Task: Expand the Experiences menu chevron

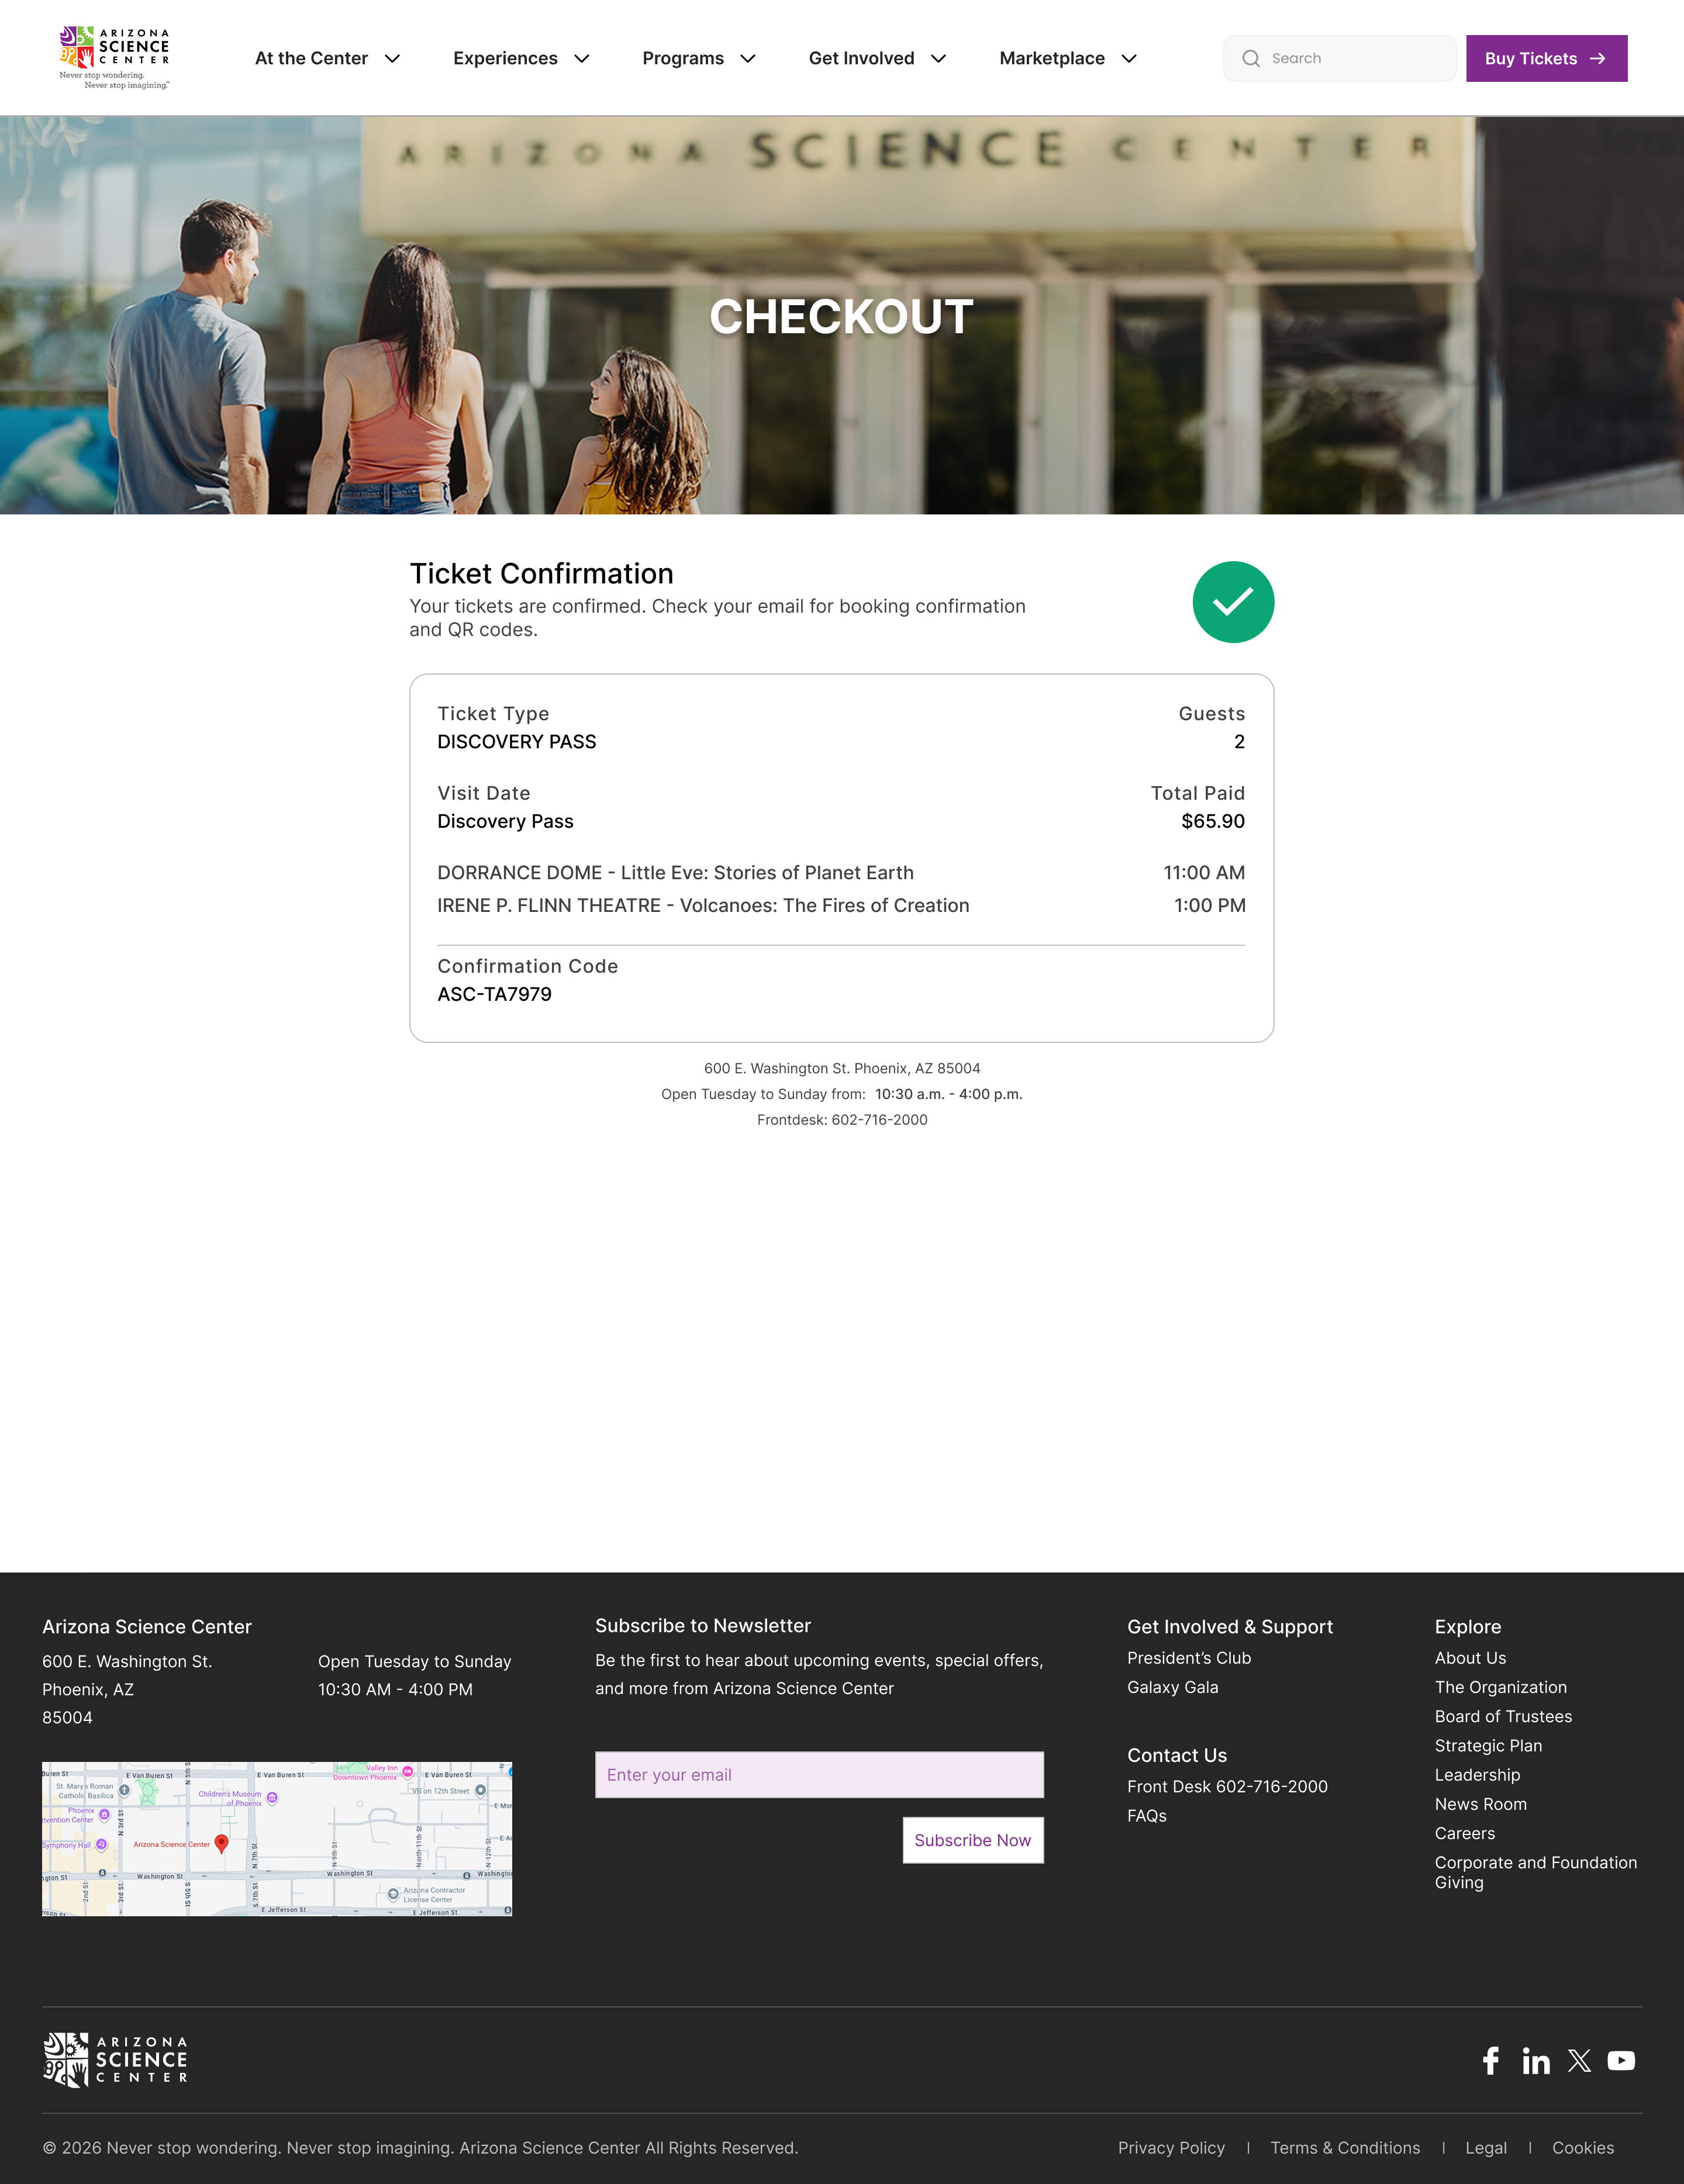Action: (x=582, y=58)
